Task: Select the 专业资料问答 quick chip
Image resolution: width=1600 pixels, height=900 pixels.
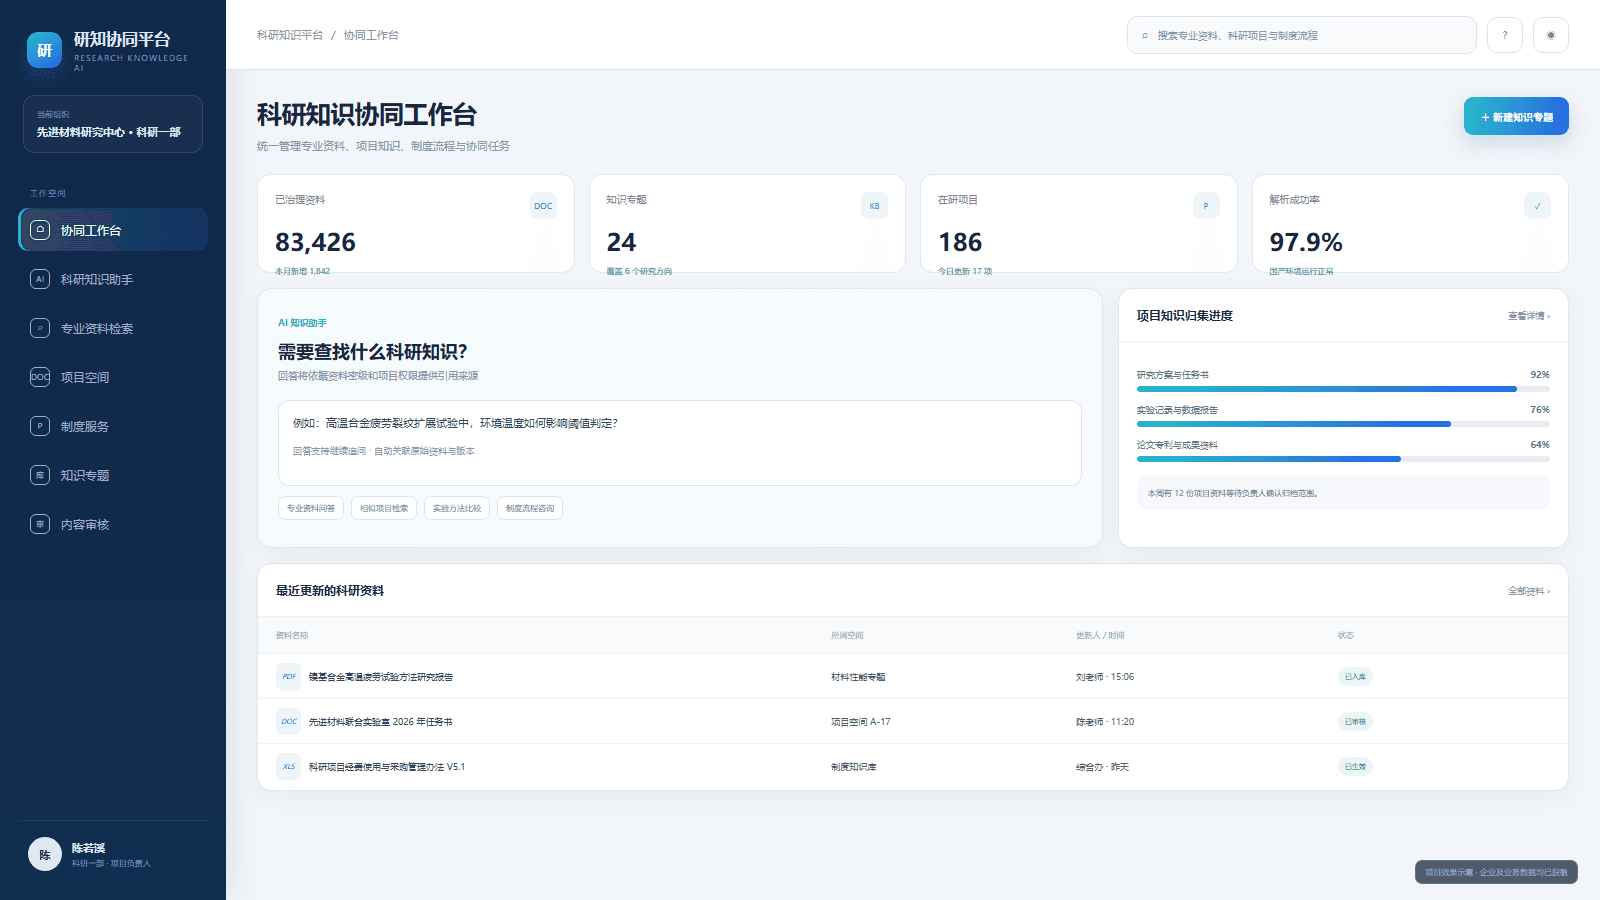Action: point(311,508)
